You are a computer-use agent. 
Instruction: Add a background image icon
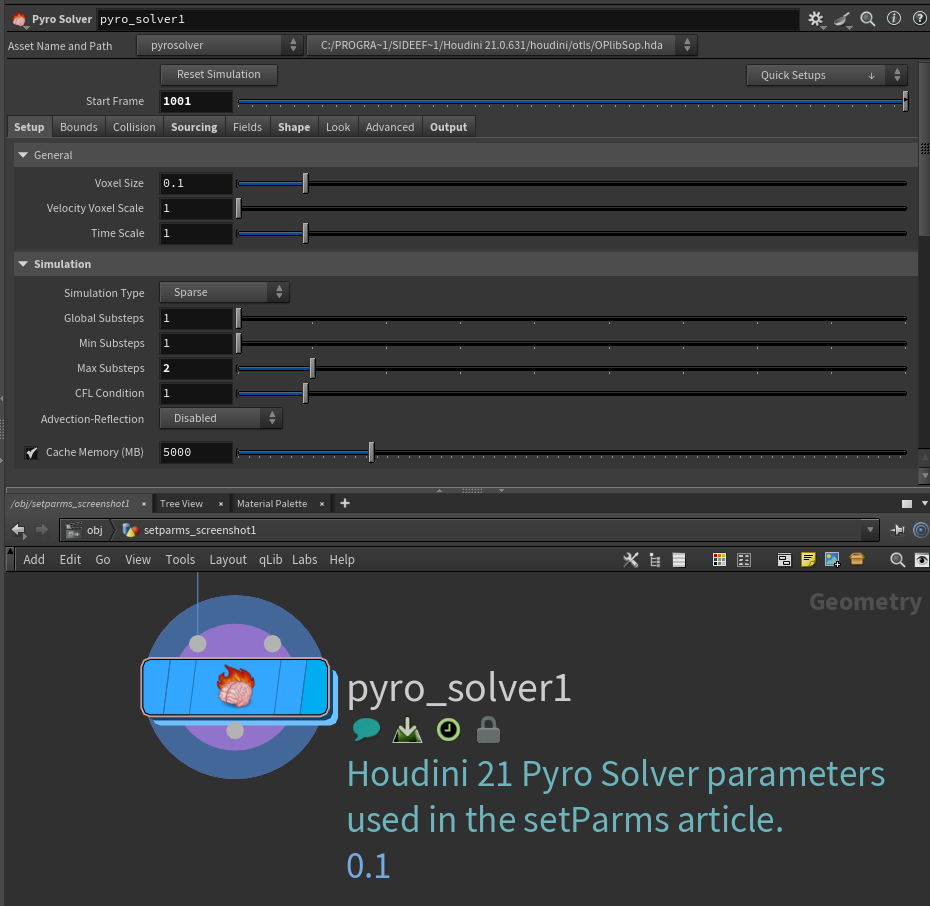click(x=832, y=560)
